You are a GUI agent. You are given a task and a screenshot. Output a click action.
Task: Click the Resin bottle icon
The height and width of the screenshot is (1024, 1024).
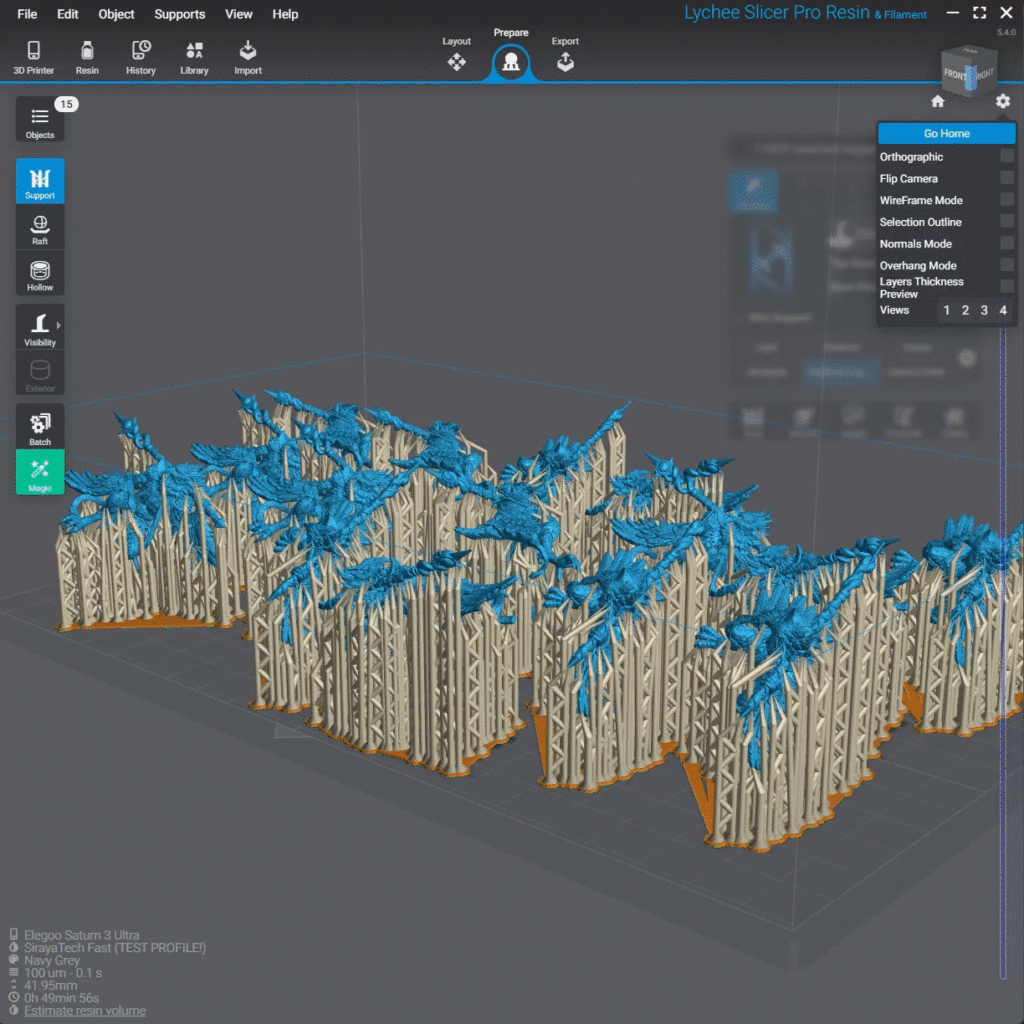coord(87,56)
